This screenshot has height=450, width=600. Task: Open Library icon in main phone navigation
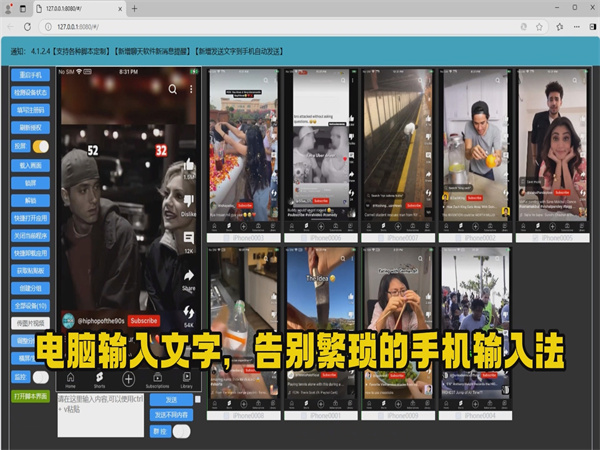click(187, 379)
